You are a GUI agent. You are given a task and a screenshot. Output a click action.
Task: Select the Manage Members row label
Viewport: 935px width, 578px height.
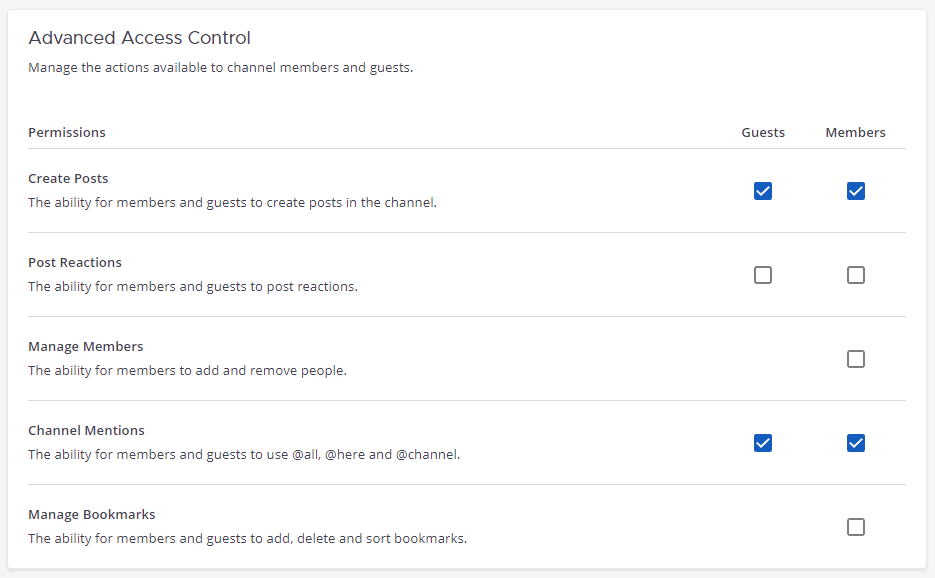coord(85,346)
